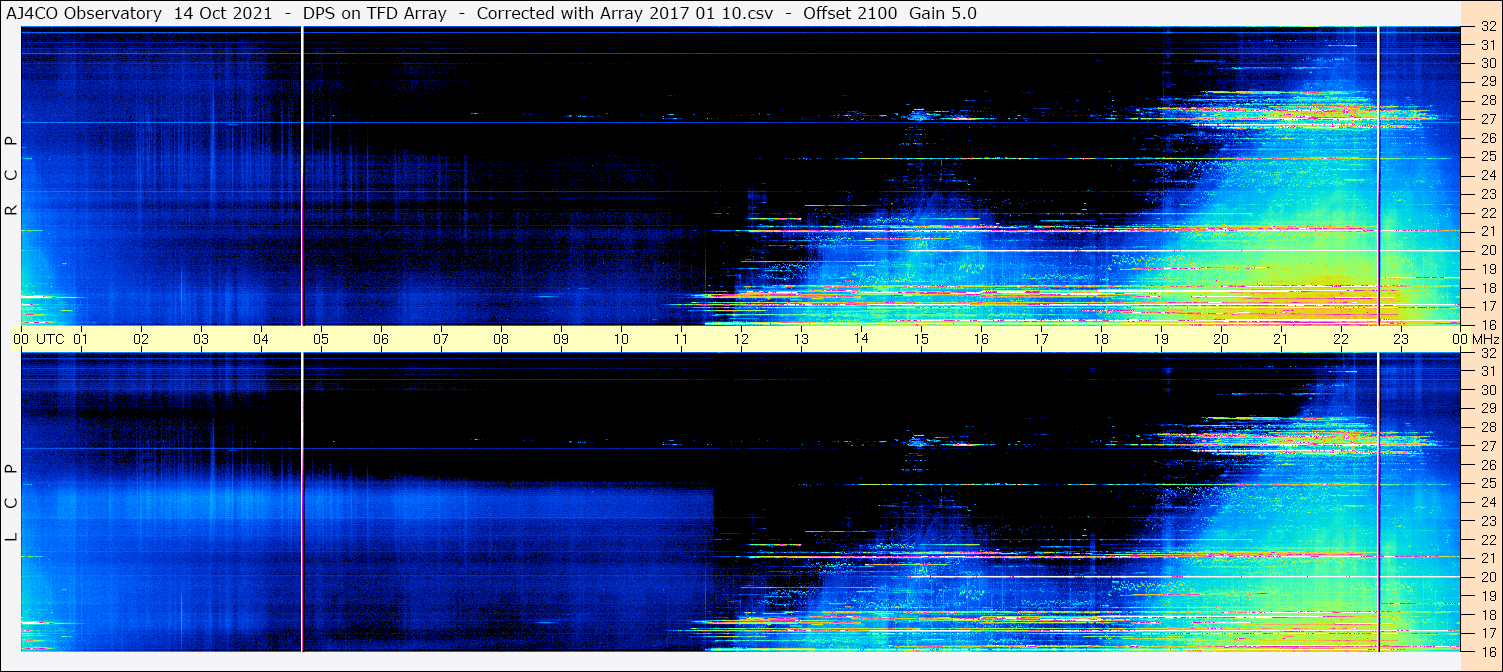Click the 'MHz' label on the time axis
1503x672 pixels.
click(1486, 339)
